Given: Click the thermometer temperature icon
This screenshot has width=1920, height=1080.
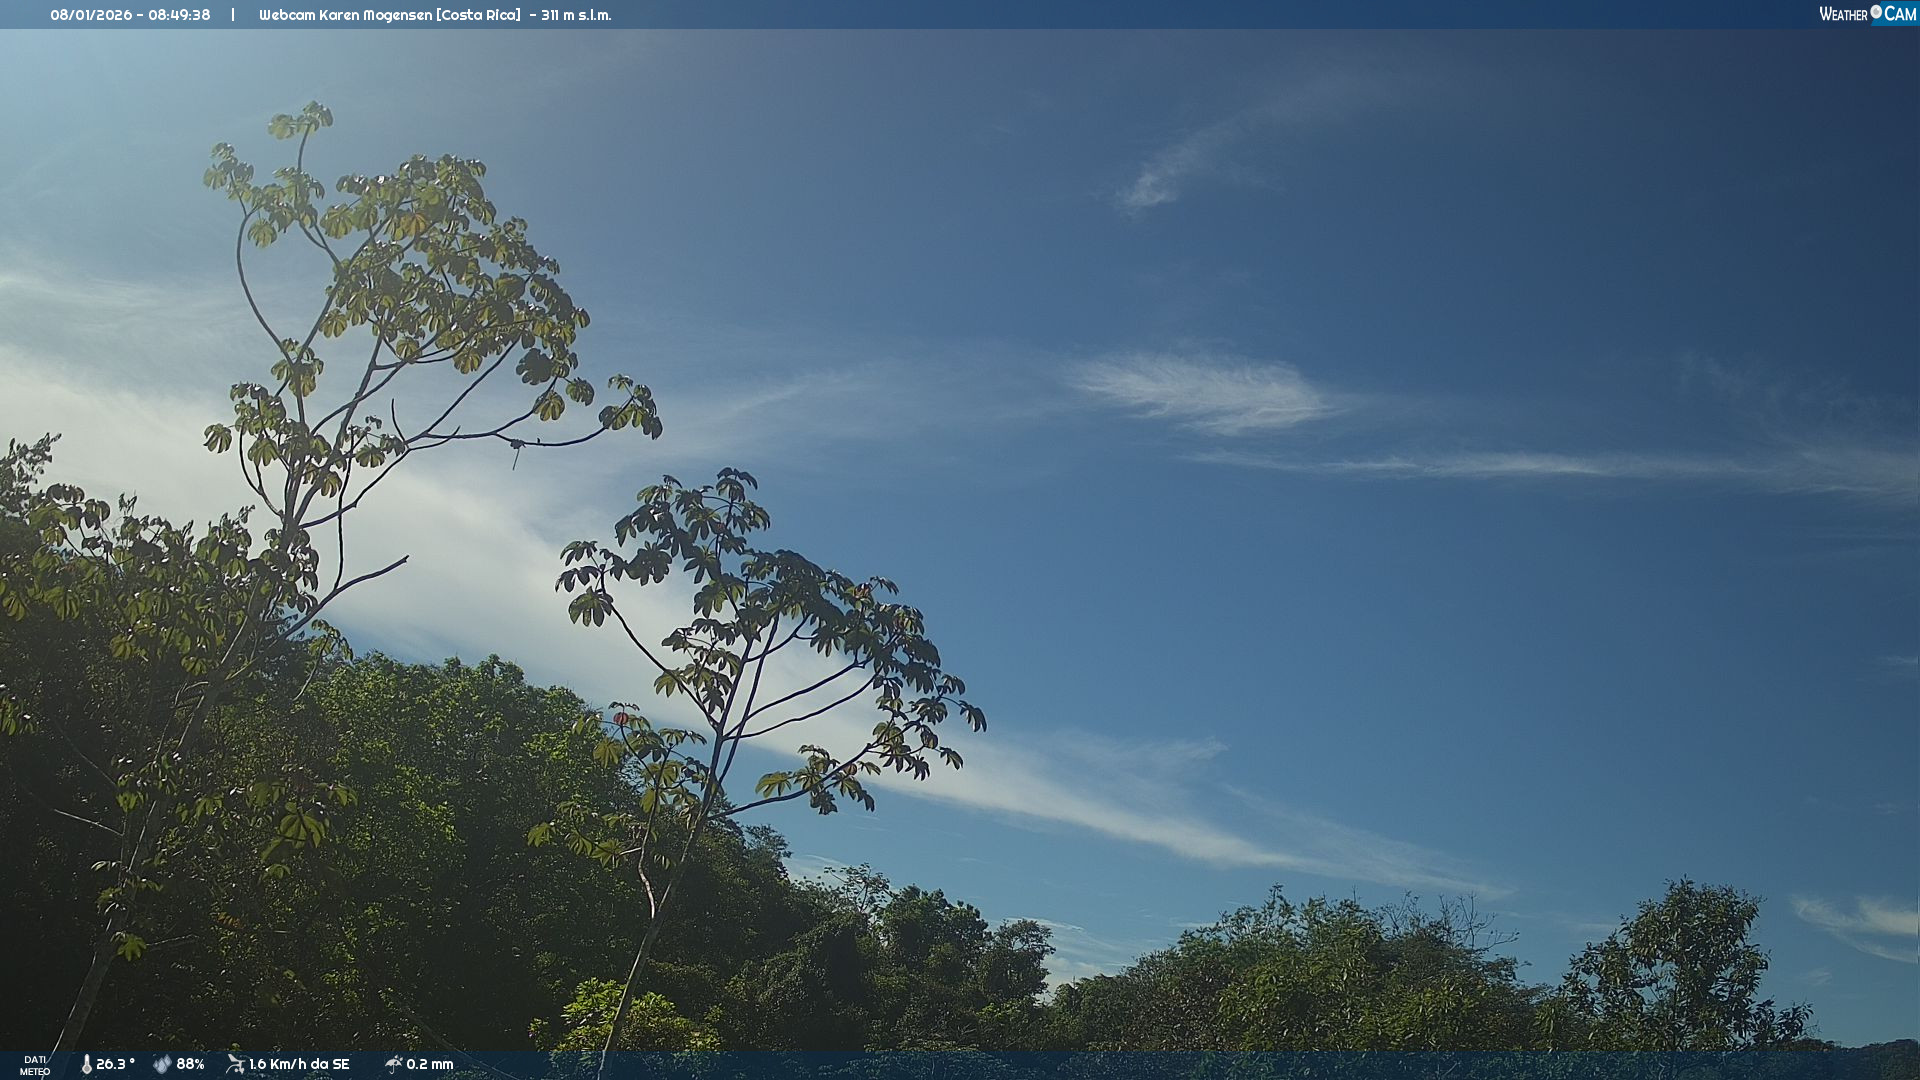Looking at the screenshot, I should click(86, 1064).
